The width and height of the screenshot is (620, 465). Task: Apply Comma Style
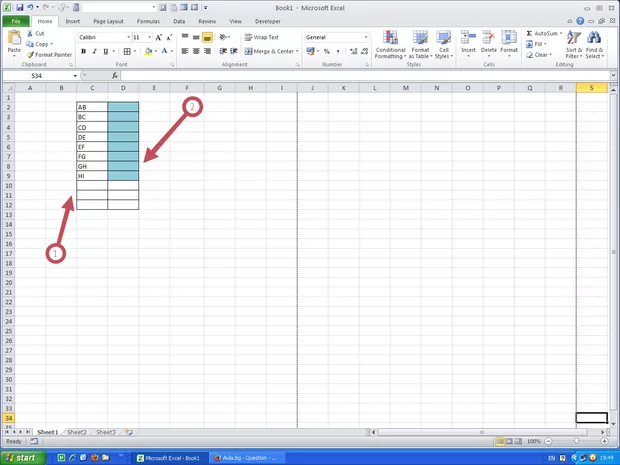(338, 51)
